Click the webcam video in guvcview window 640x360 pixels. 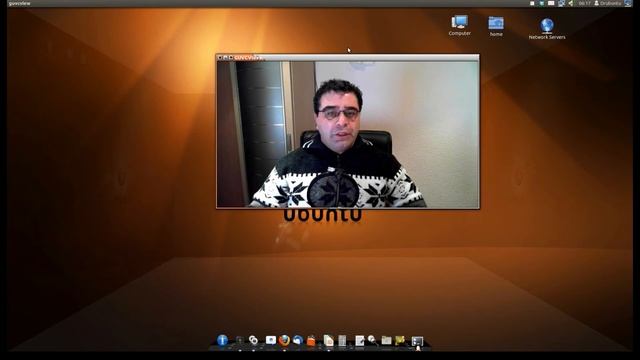[x=348, y=134]
